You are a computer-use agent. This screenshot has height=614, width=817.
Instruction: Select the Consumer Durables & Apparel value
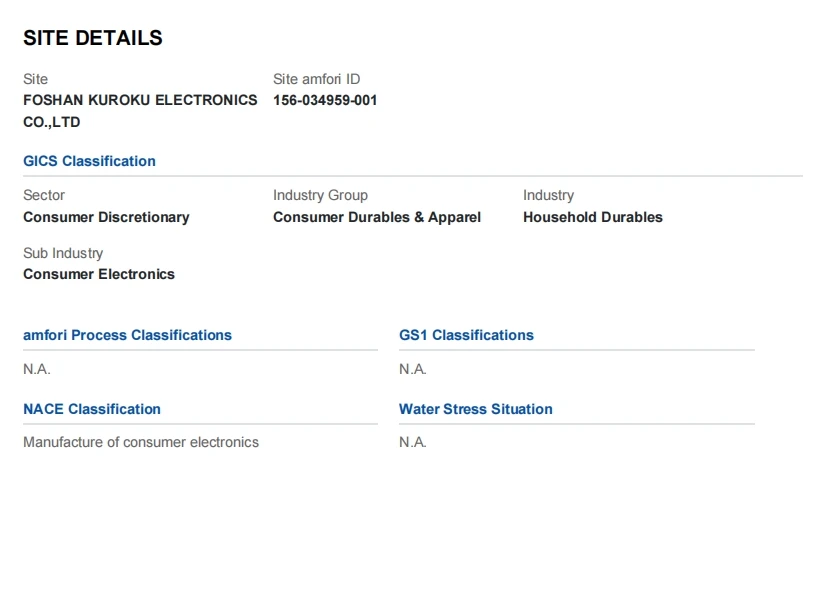[x=377, y=217]
